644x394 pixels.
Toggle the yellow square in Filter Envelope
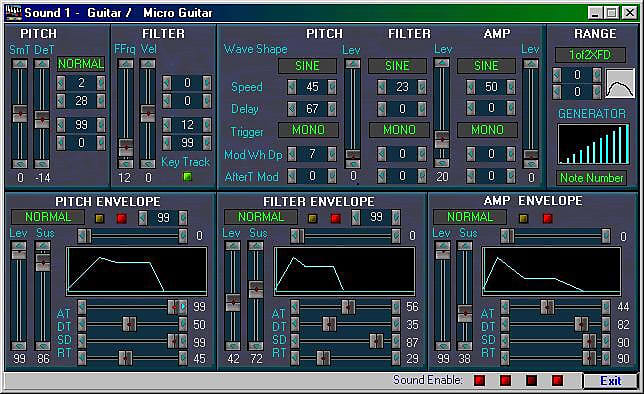pos(313,218)
